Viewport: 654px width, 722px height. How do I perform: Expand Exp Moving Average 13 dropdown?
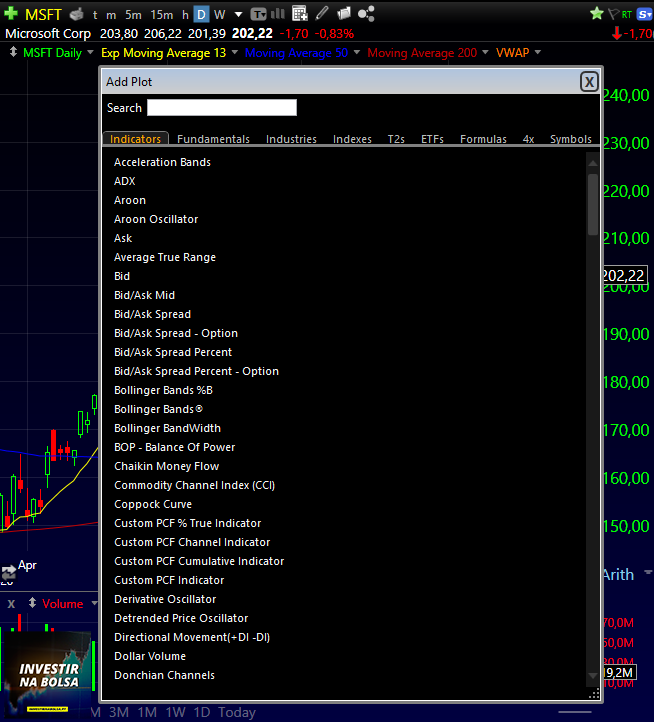click(235, 52)
